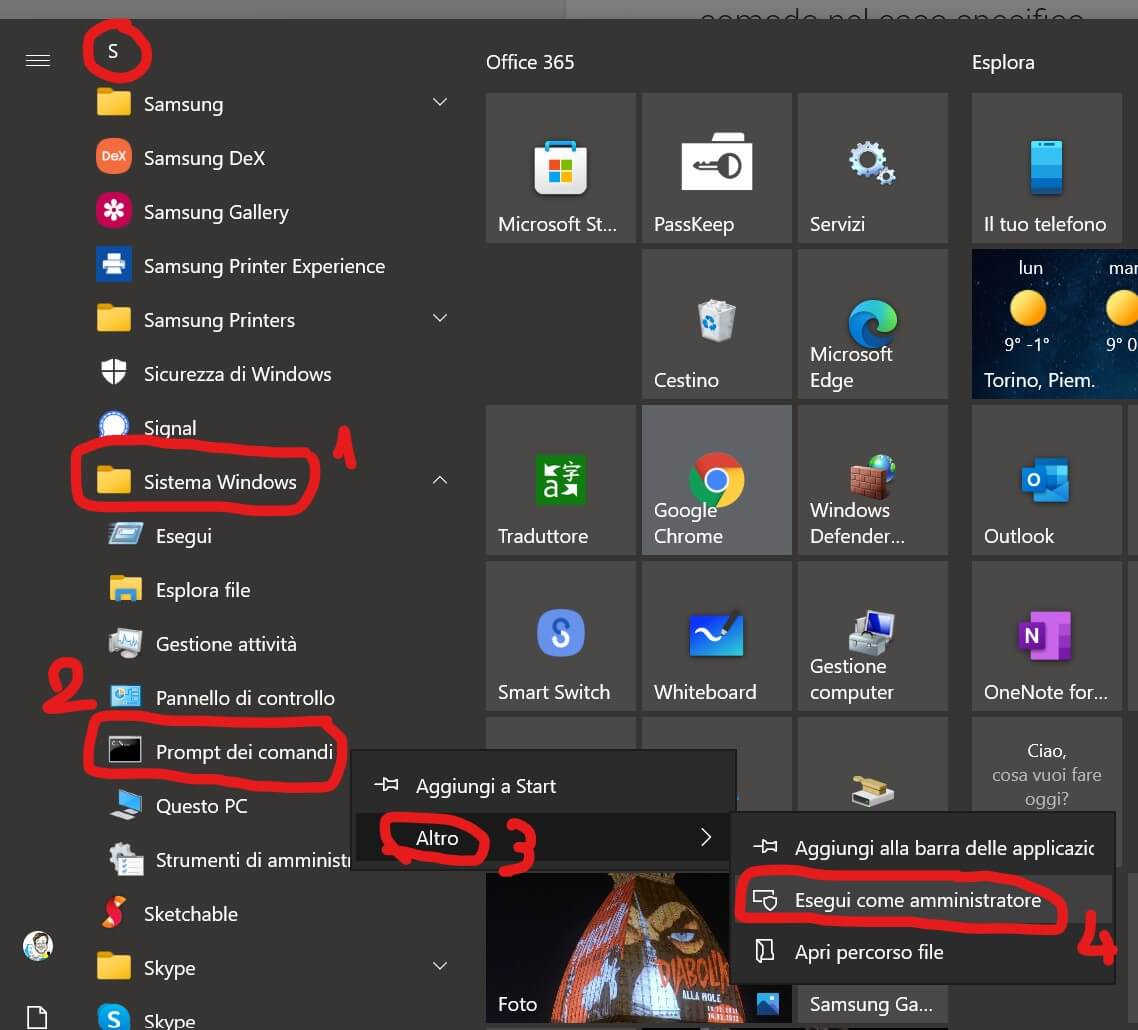This screenshot has height=1030, width=1138.
Task: Open the Outlook tile
Action: tap(1046, 480)
